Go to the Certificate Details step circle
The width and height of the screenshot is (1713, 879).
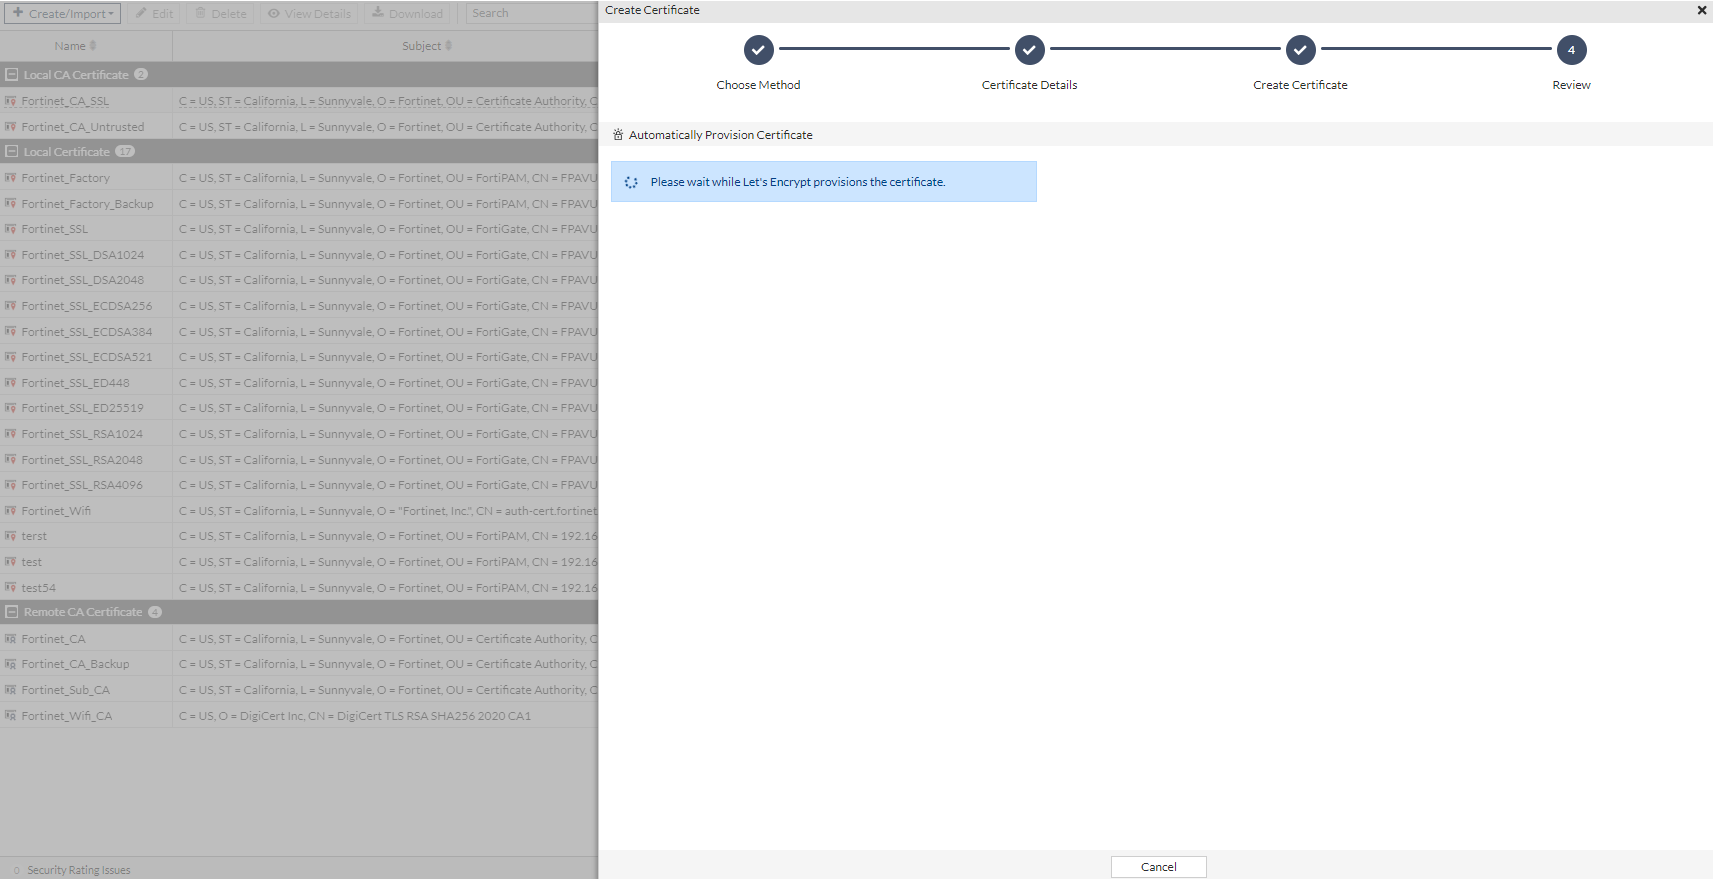[x=1029, y=50]
